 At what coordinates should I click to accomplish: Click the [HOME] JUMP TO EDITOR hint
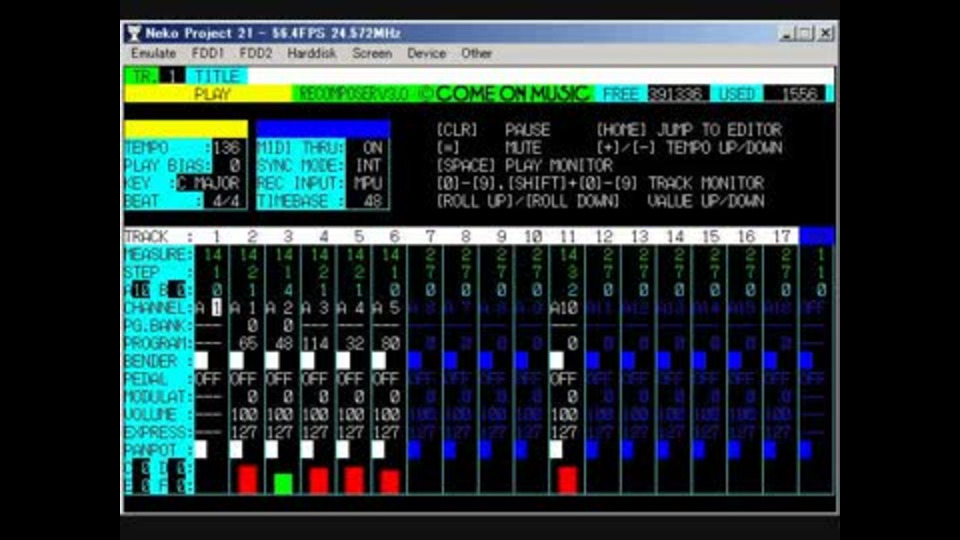(x=689, y=130)
